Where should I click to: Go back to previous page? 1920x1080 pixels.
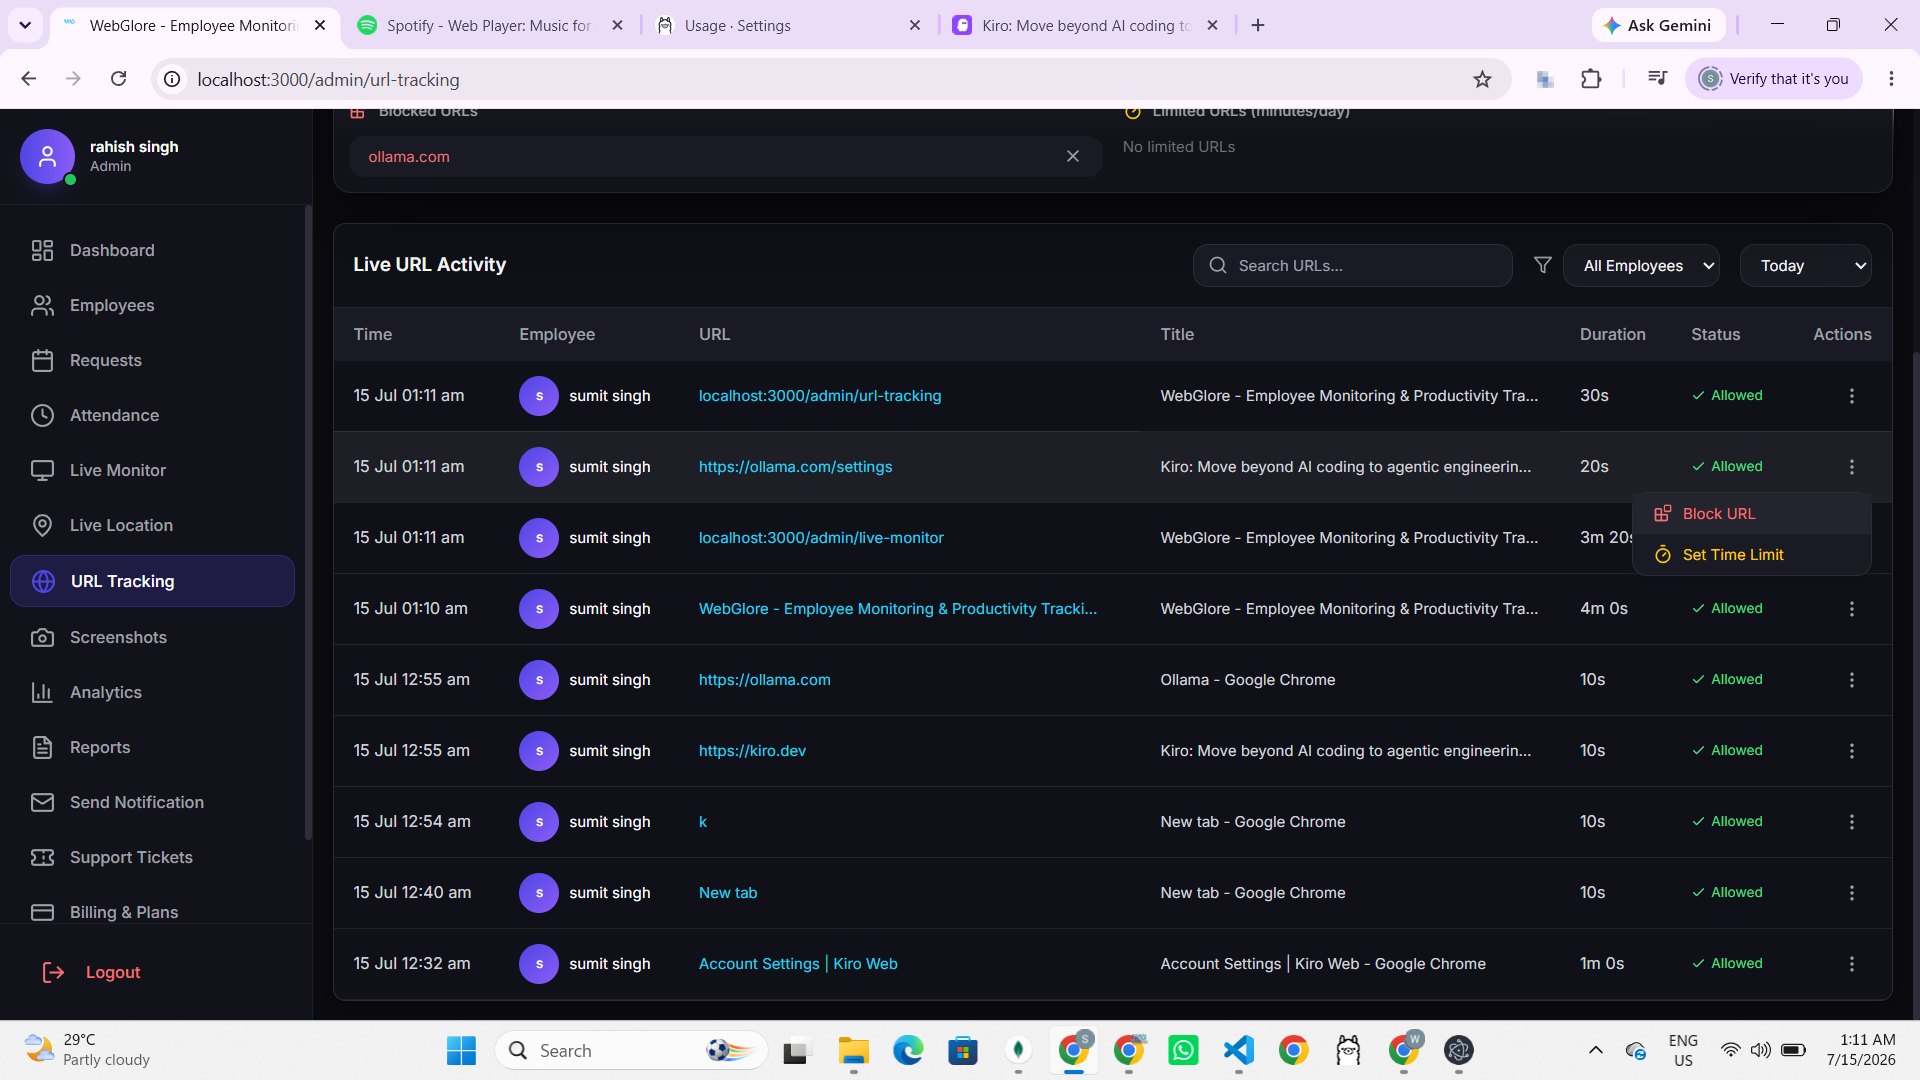pos(28,79)
